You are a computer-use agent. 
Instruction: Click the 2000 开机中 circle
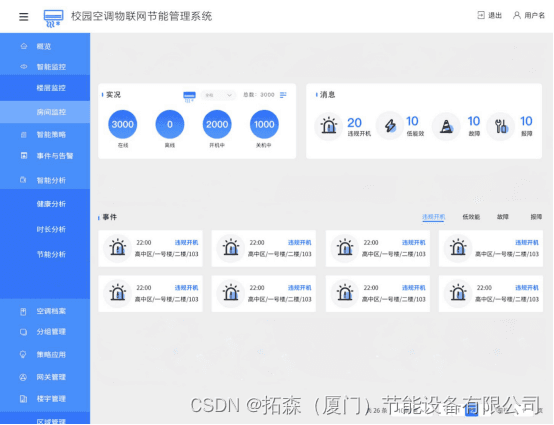217,124
